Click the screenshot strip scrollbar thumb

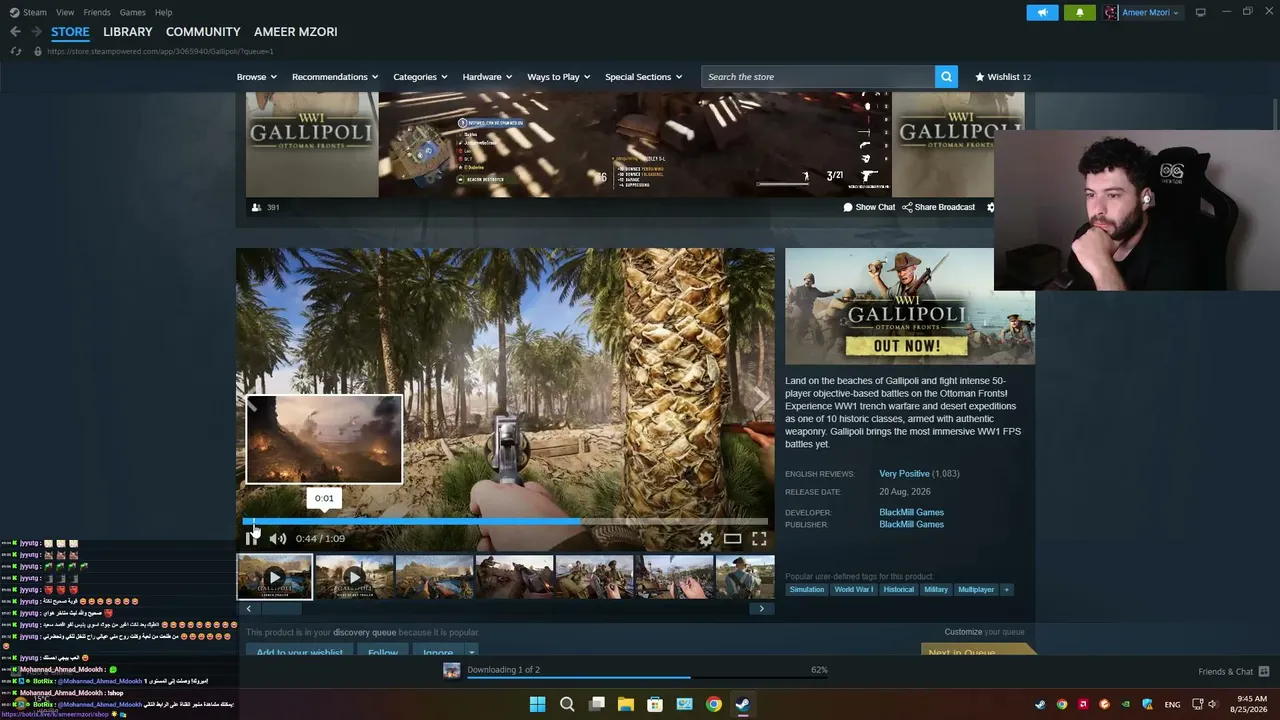click(x=281, y=608)
